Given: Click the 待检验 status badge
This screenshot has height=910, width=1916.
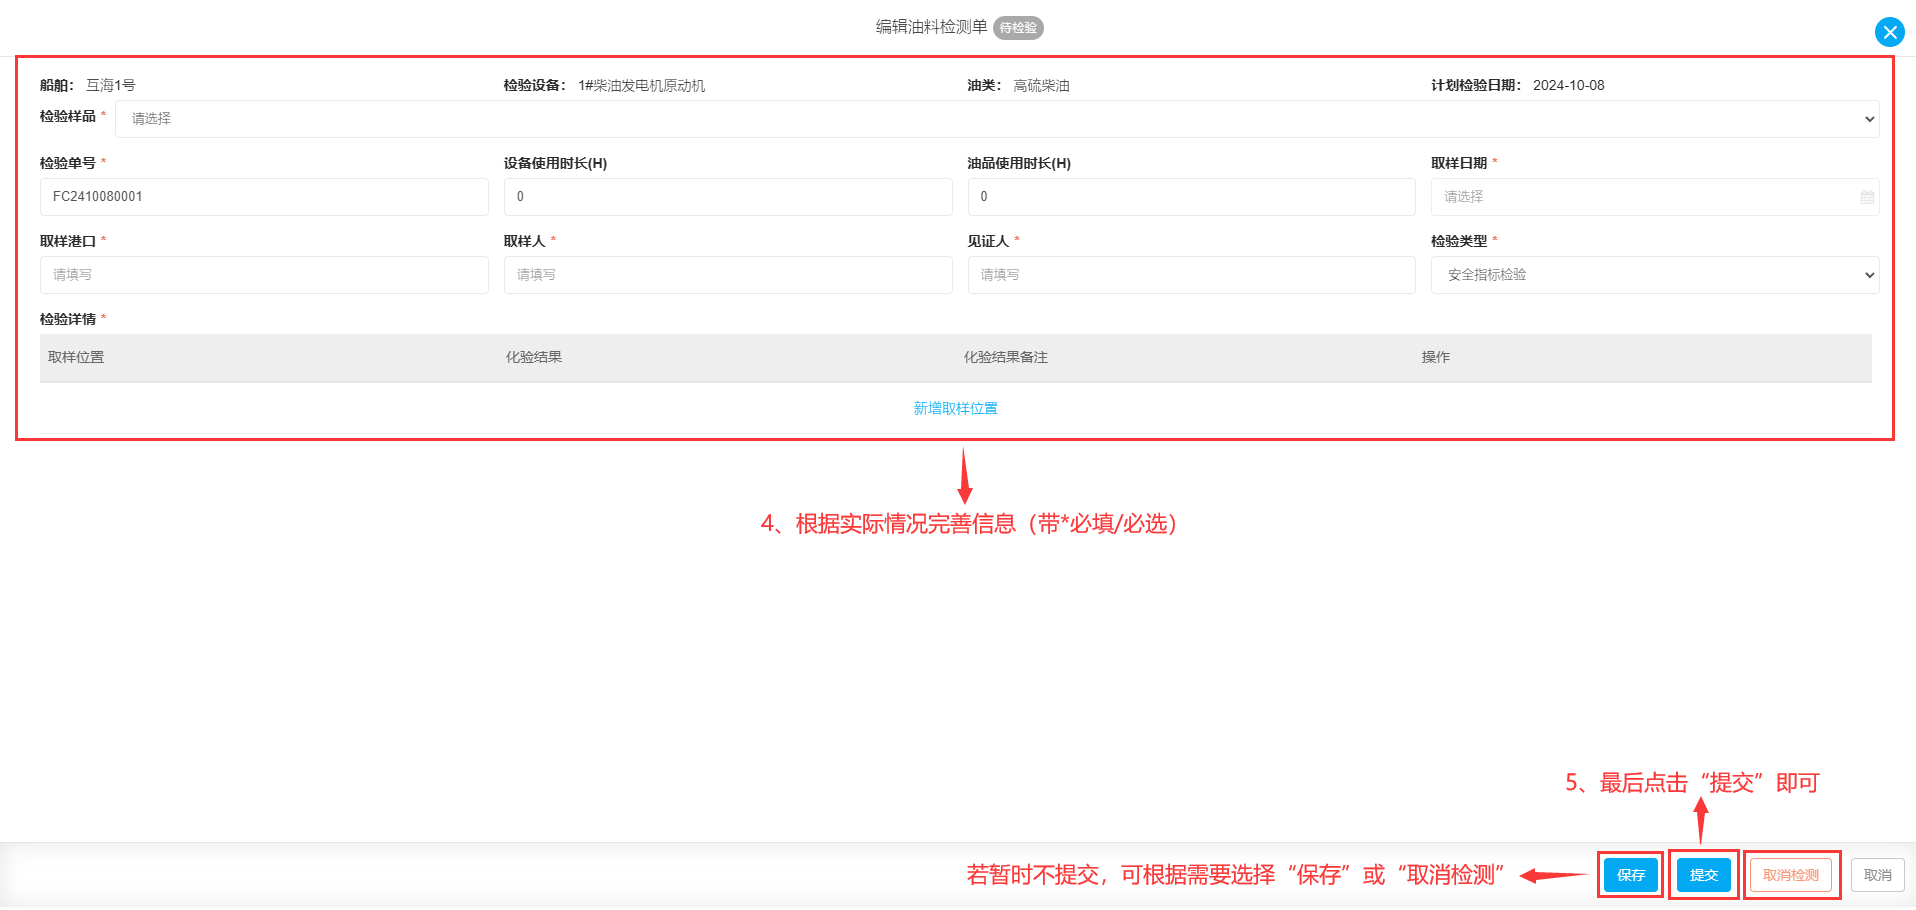Looking at the screenshot, I should click(x=1018, y=28).
